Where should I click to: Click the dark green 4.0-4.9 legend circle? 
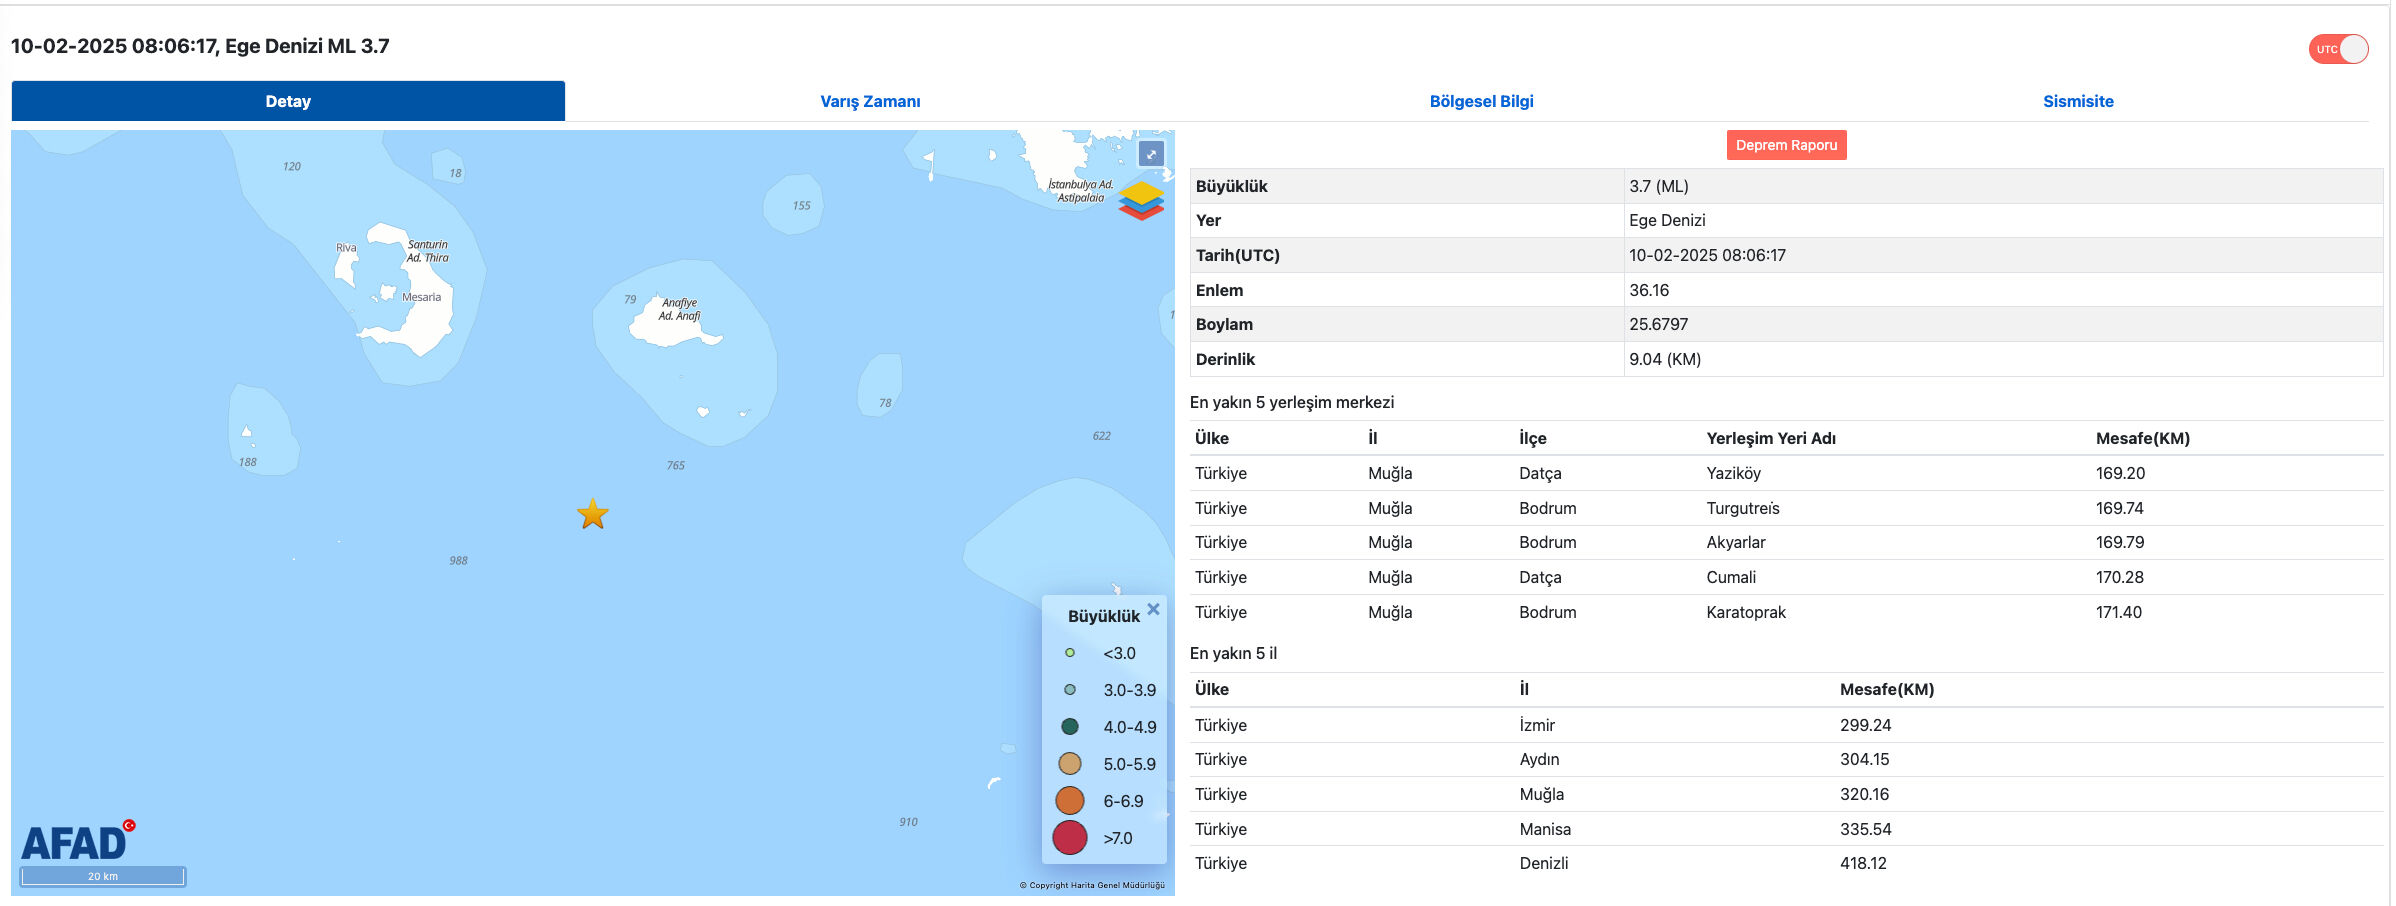tap(1069, 727)
